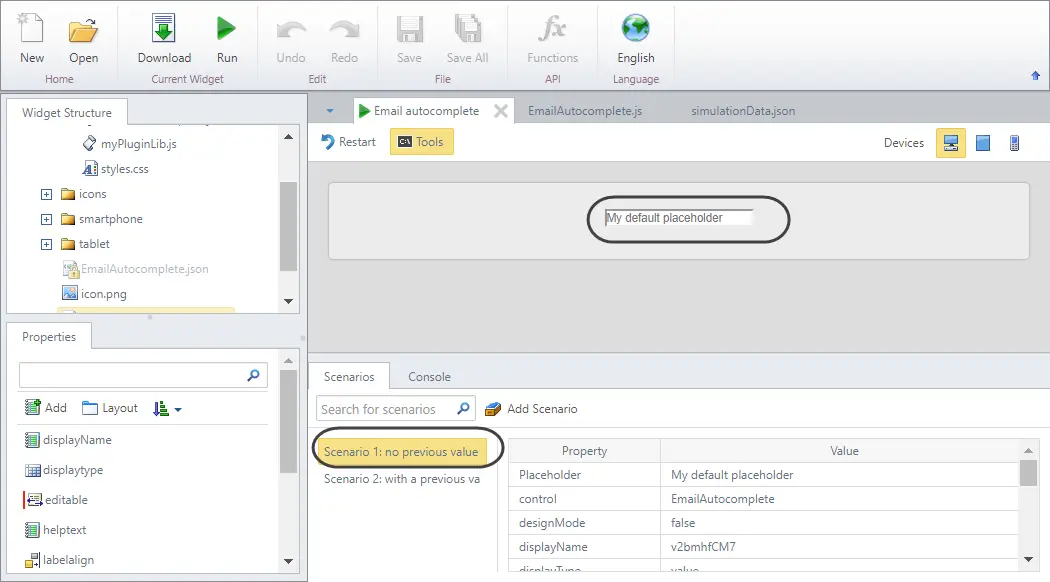Add a new property
1050x582 pixels.
pyautogui.click(x=46, y=408)
